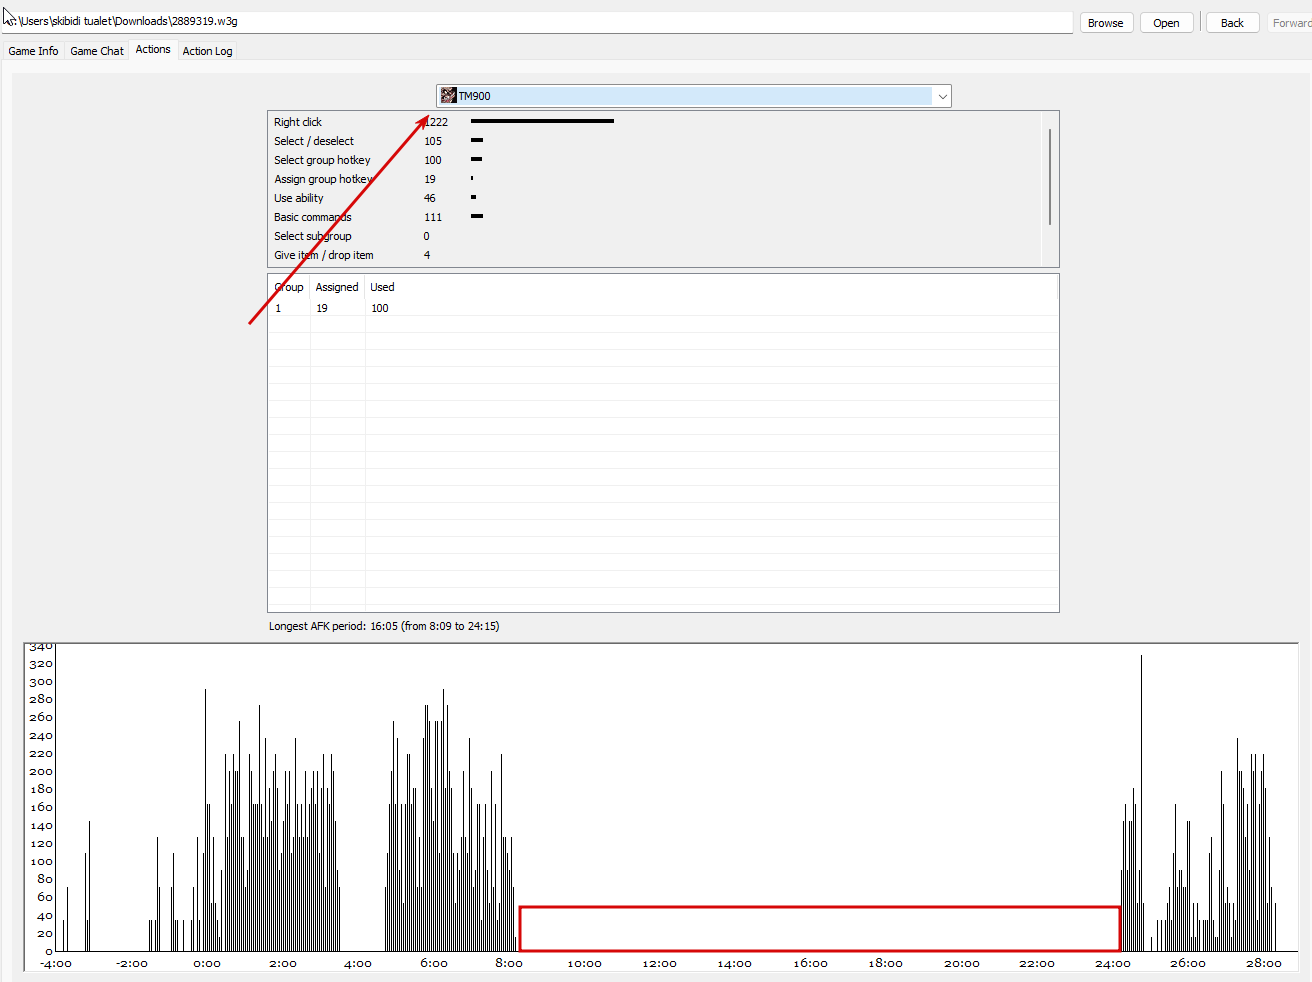Click the TM900 player race icon
The width and height of the screenshot is (1312, 982).
[448, 96]
